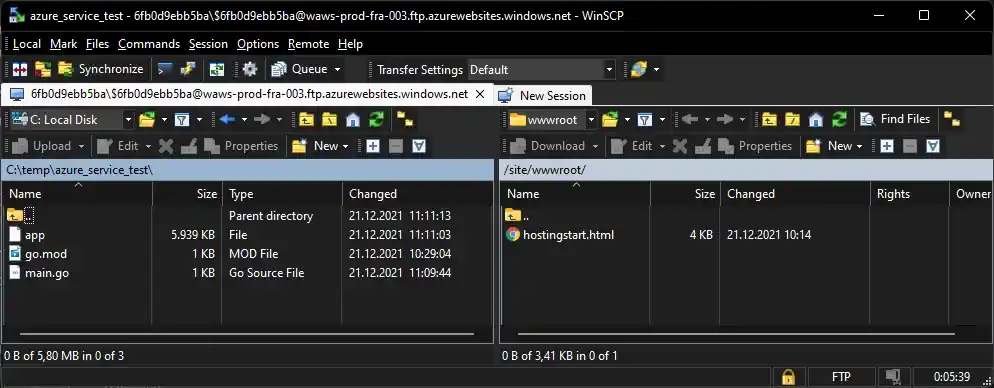Refresh the local panel
The height and width of the screenshot is (388, 994).
tap(377, 119)
